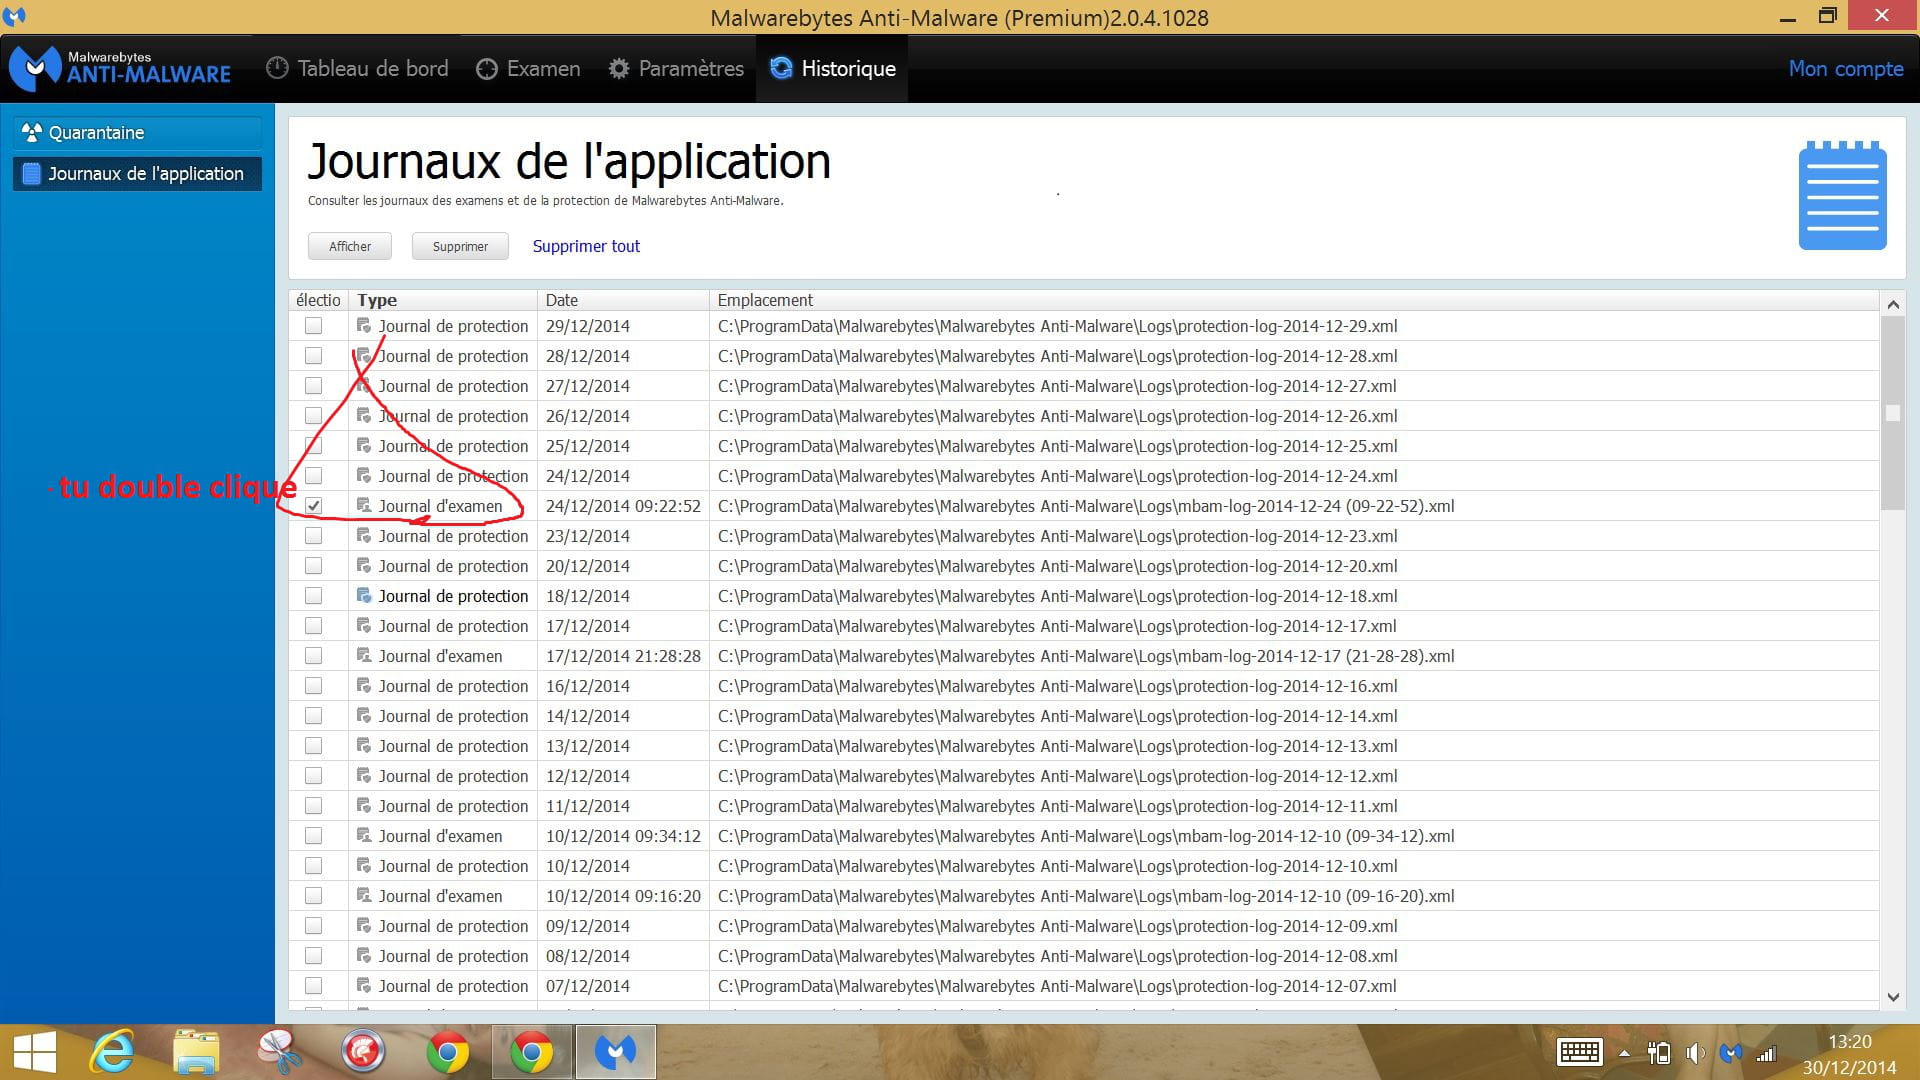This screenshot has width=1920, height=1080.
Task: Sort the list by the Date column header
Action: (x=562, y=300)
